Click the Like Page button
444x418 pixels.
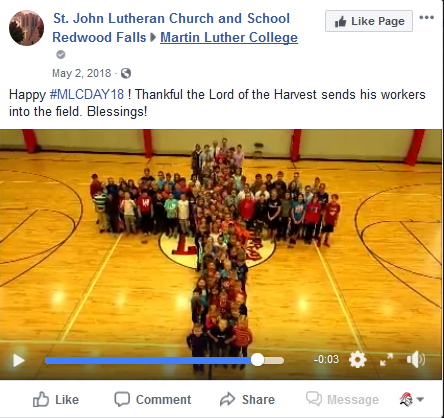[x=369, y=21]
